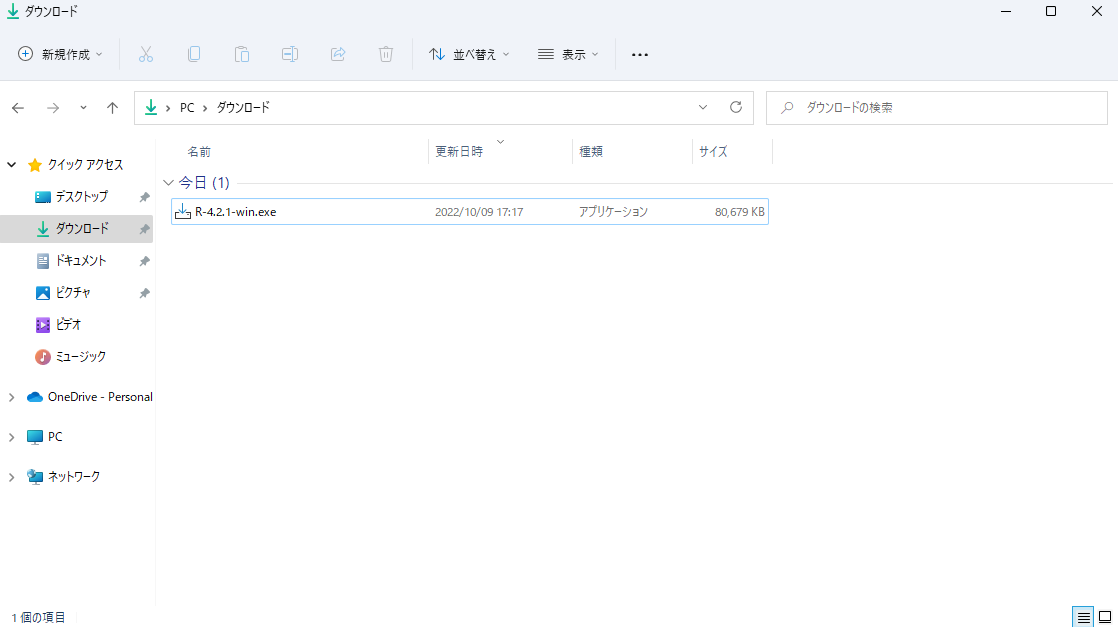Click the Rename icon in toolbar
Viewport: 1118px width, 627px height.
pos(289,54)
